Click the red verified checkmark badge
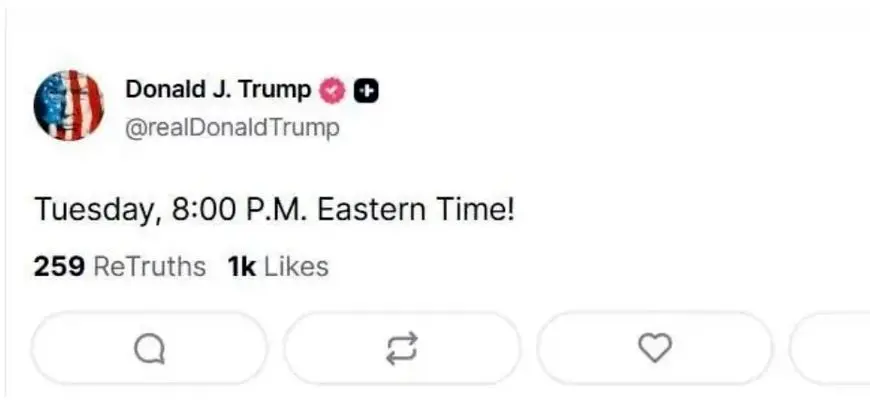 click(x=332, y=91)
